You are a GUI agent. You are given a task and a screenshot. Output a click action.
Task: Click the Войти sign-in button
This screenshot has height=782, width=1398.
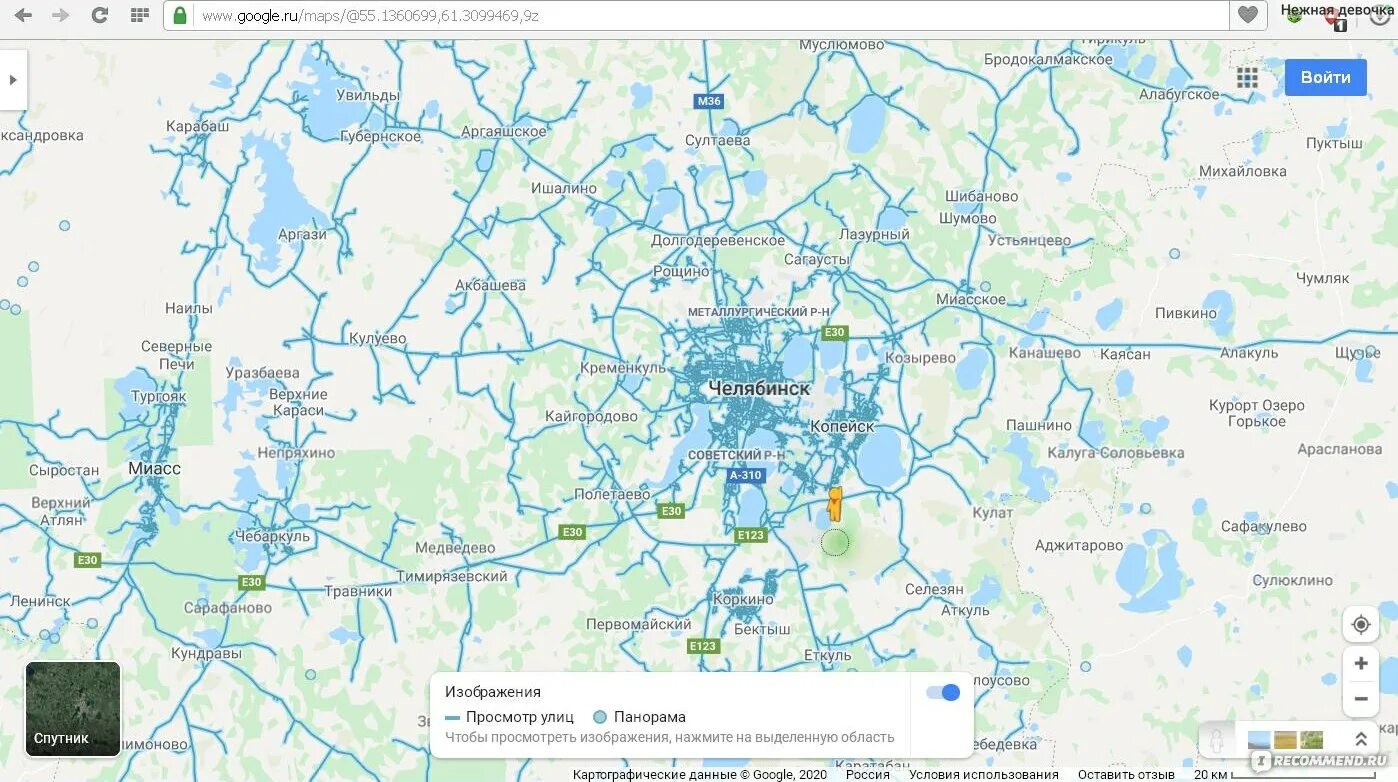point(1325,77)
